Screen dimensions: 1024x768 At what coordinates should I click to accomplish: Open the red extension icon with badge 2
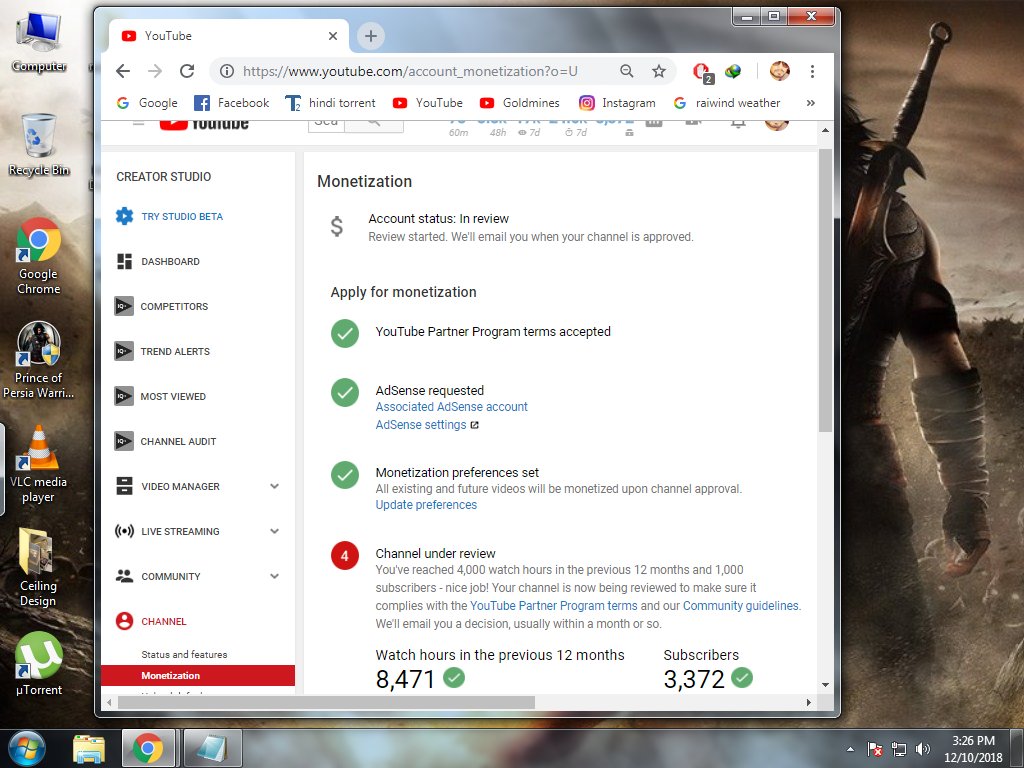[703, 72]
